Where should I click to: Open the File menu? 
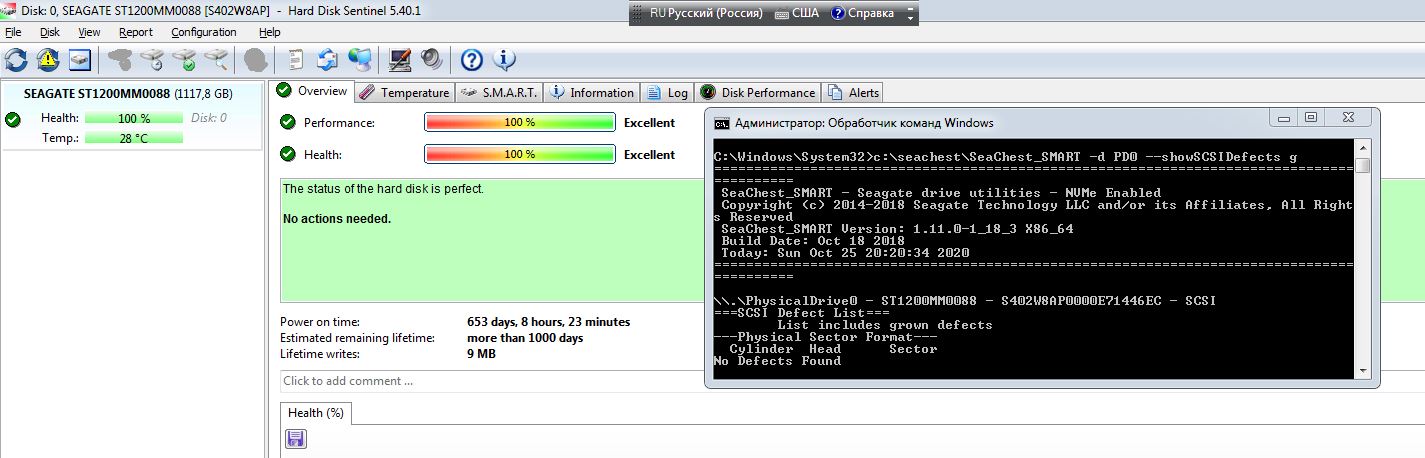point(13,32)
